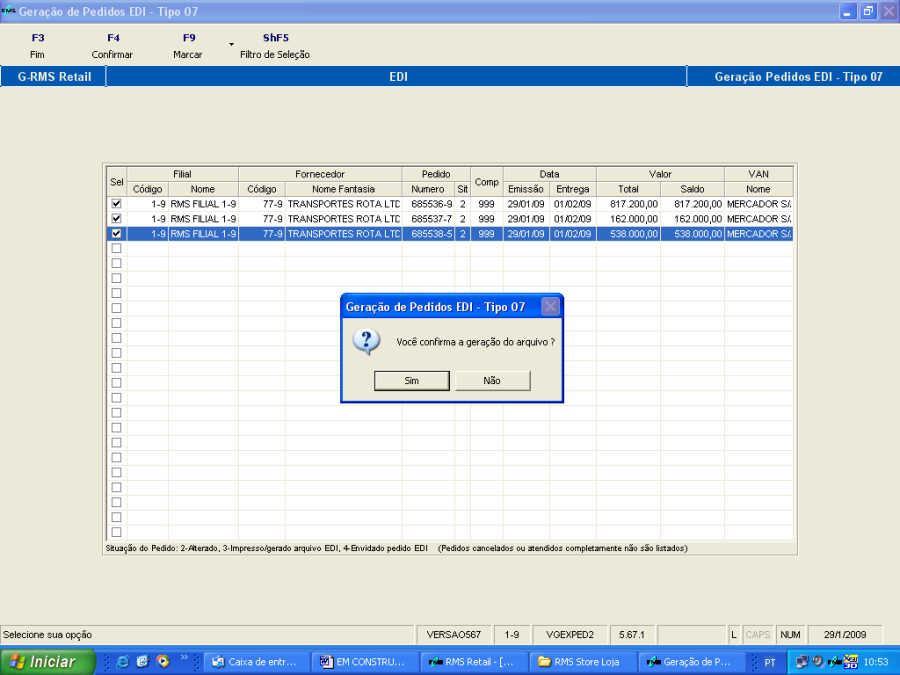The height and width of the screenshot is (675, 900).
Task: Click NUM indicator in status bar
Action: [x=790, y=635]
